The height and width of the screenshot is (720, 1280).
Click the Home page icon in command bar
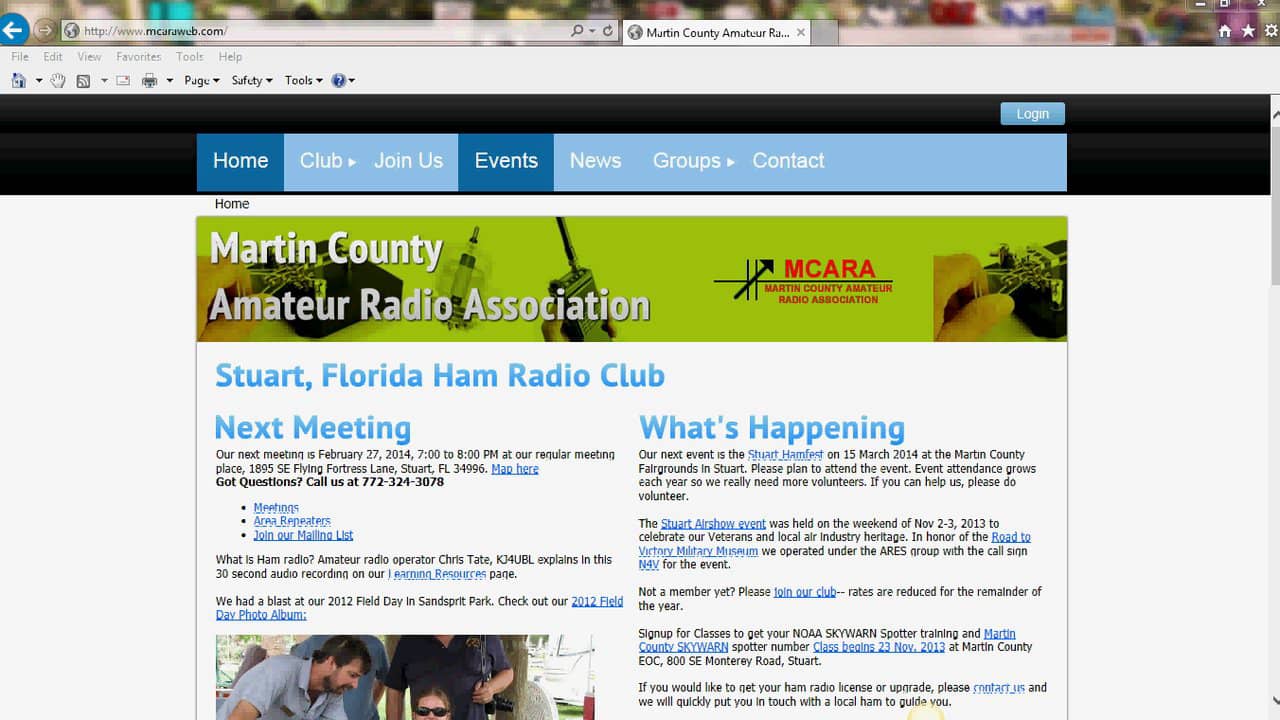pyautogui.click(x=19, y=80)
